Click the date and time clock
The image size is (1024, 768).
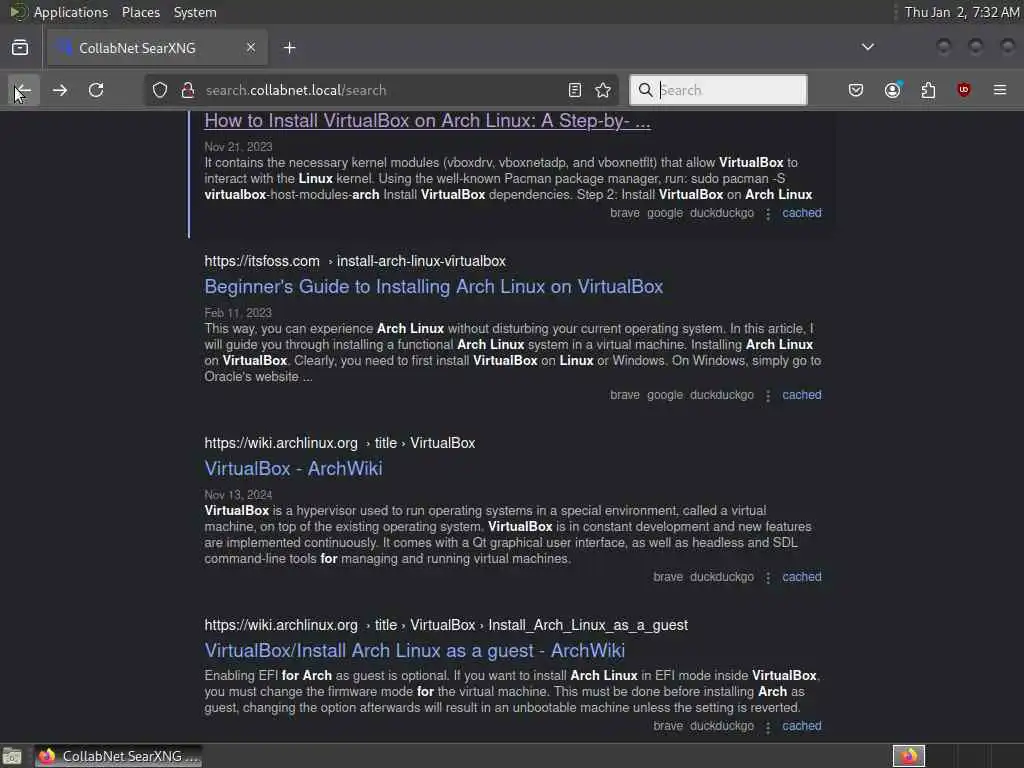(961, 12)
